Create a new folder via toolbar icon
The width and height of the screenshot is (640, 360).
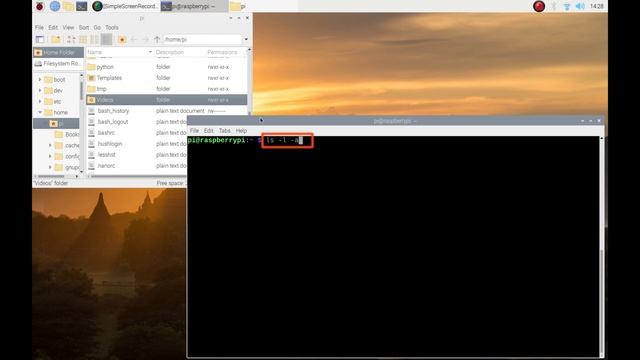pyautogui.click(x=56, y=39)
